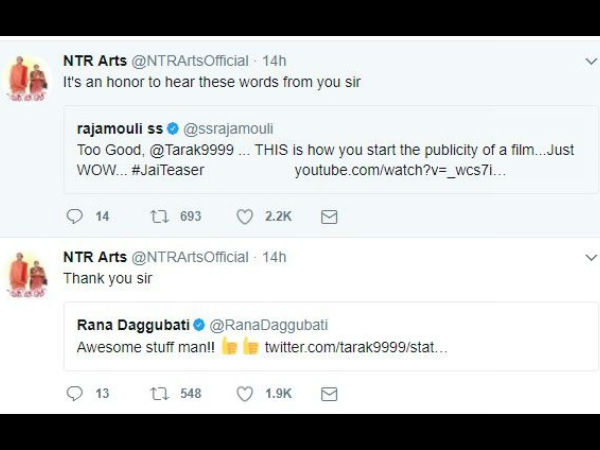Open the first tweet's options chevron
This screenshot has width=600, height=450.
[589, 62]
